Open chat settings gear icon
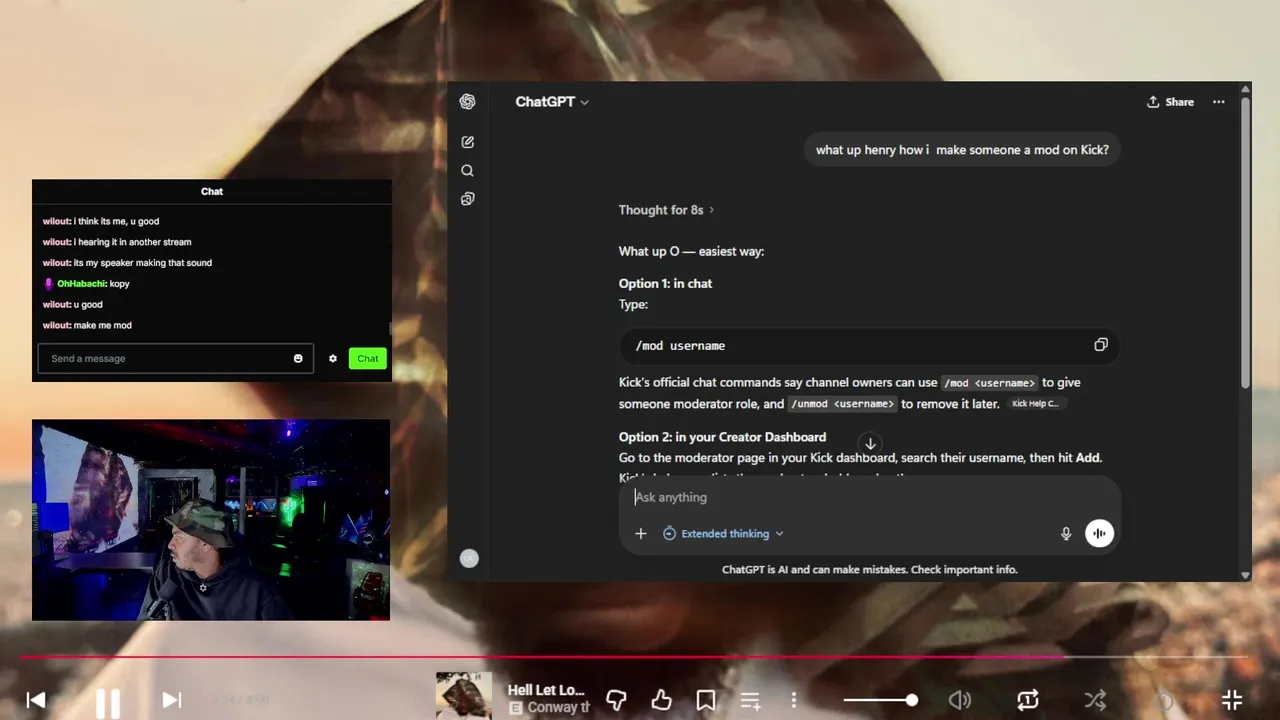The width and height of the screenshot is (1280, 720). tap(333, 359)
